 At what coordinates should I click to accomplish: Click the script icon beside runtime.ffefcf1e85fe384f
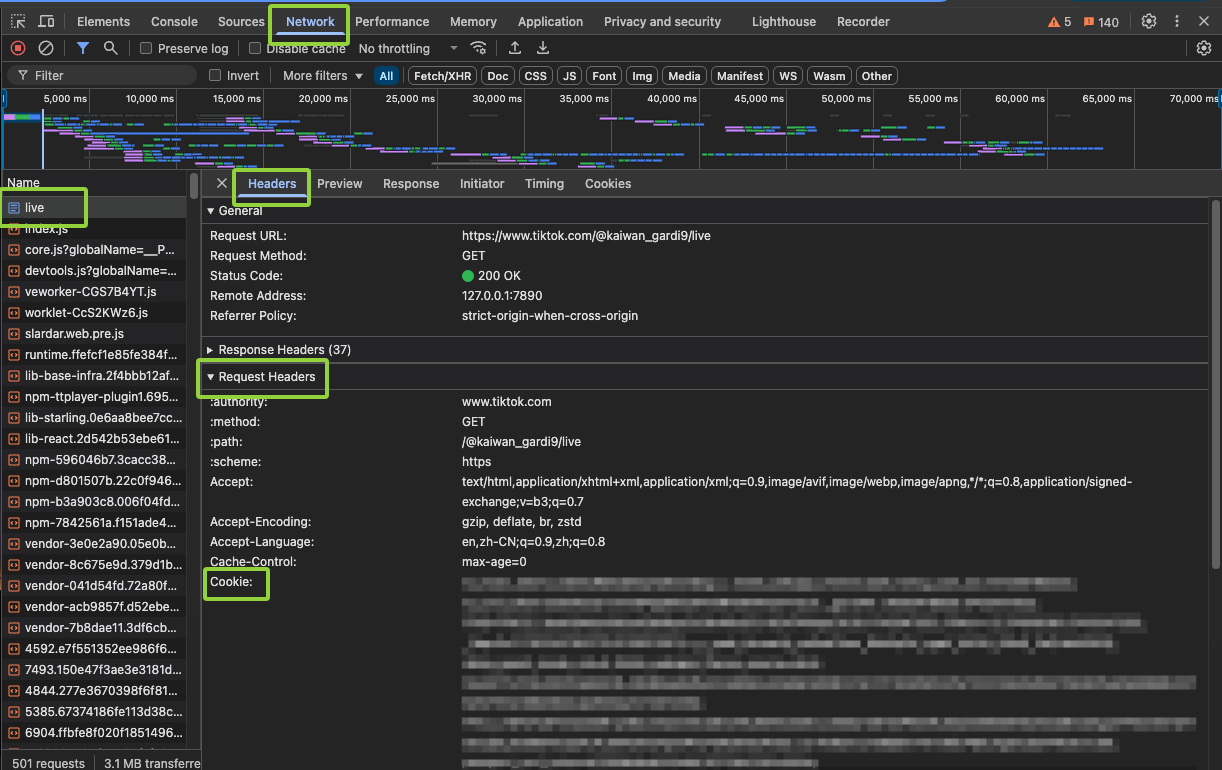(x=14, y=355)
